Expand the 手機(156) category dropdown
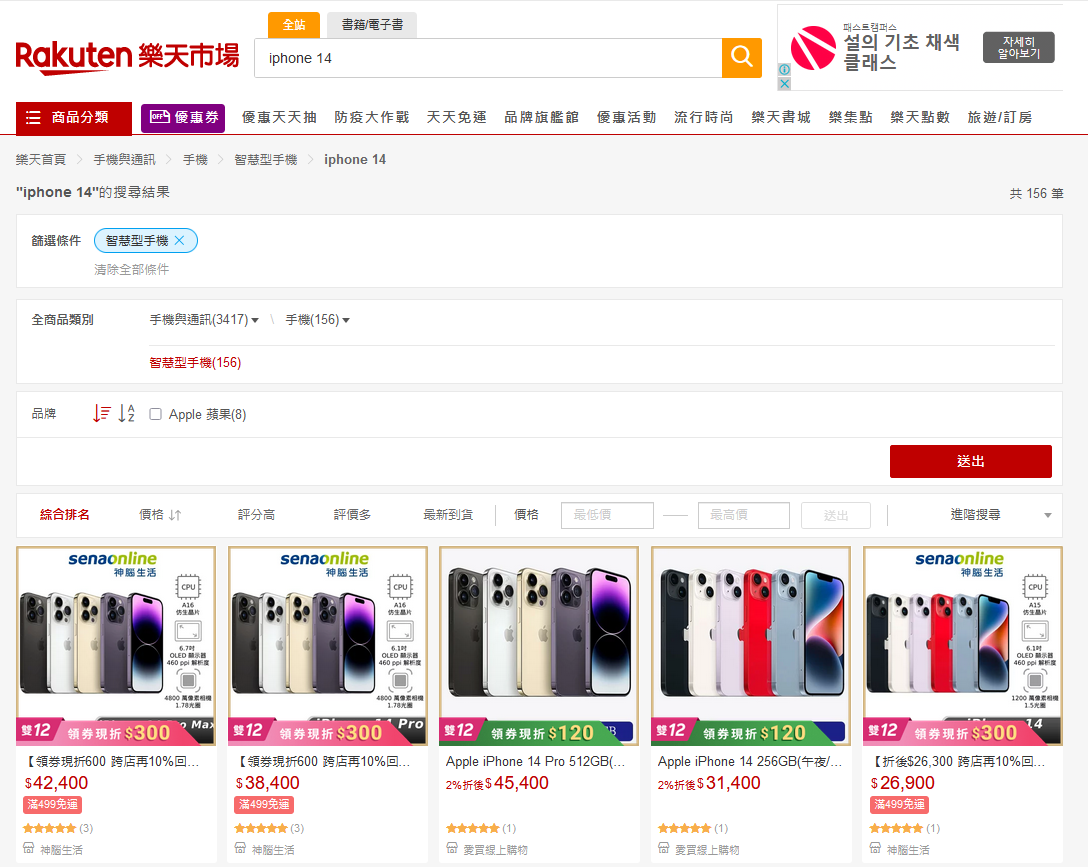This screenshot has height=867, width=1088. (318, 320)
